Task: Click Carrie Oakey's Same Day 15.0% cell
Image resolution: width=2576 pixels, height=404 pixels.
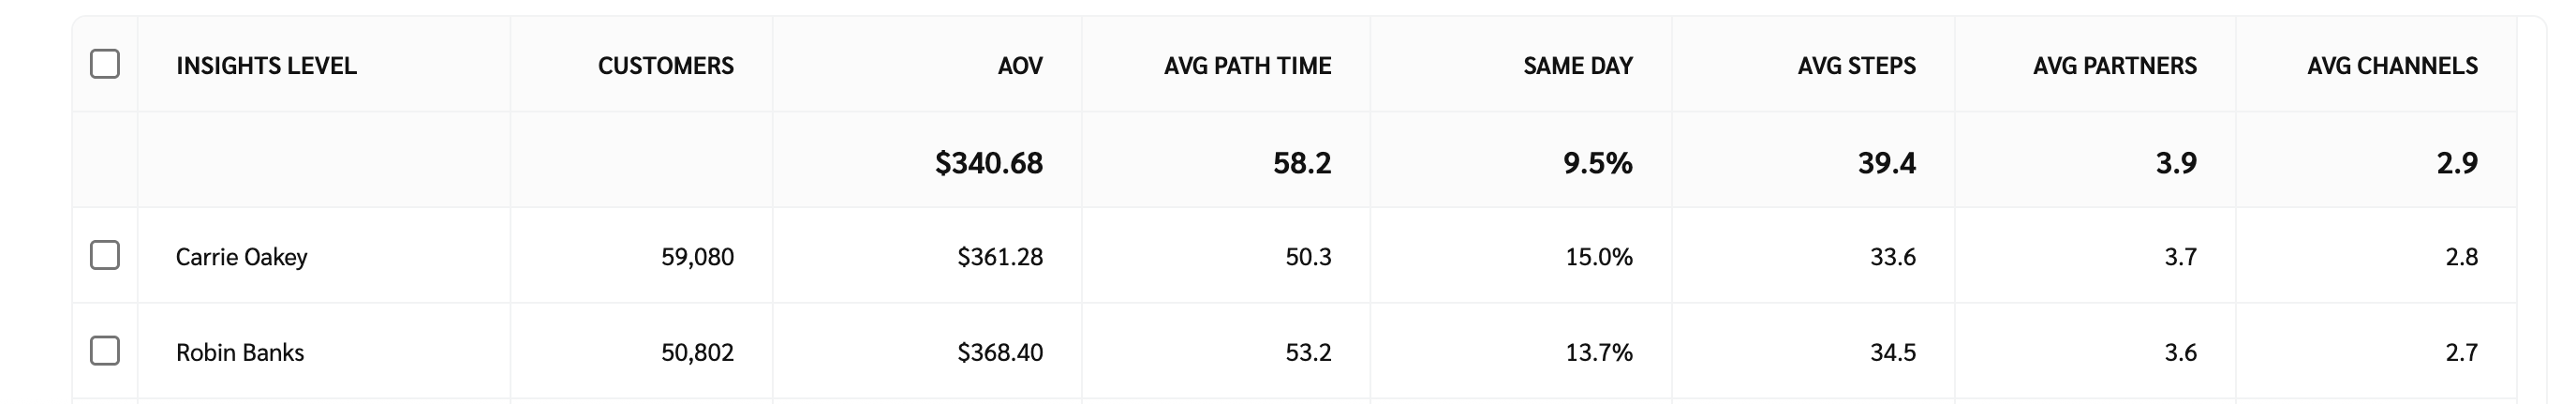Action: (x=1598, y=257)
